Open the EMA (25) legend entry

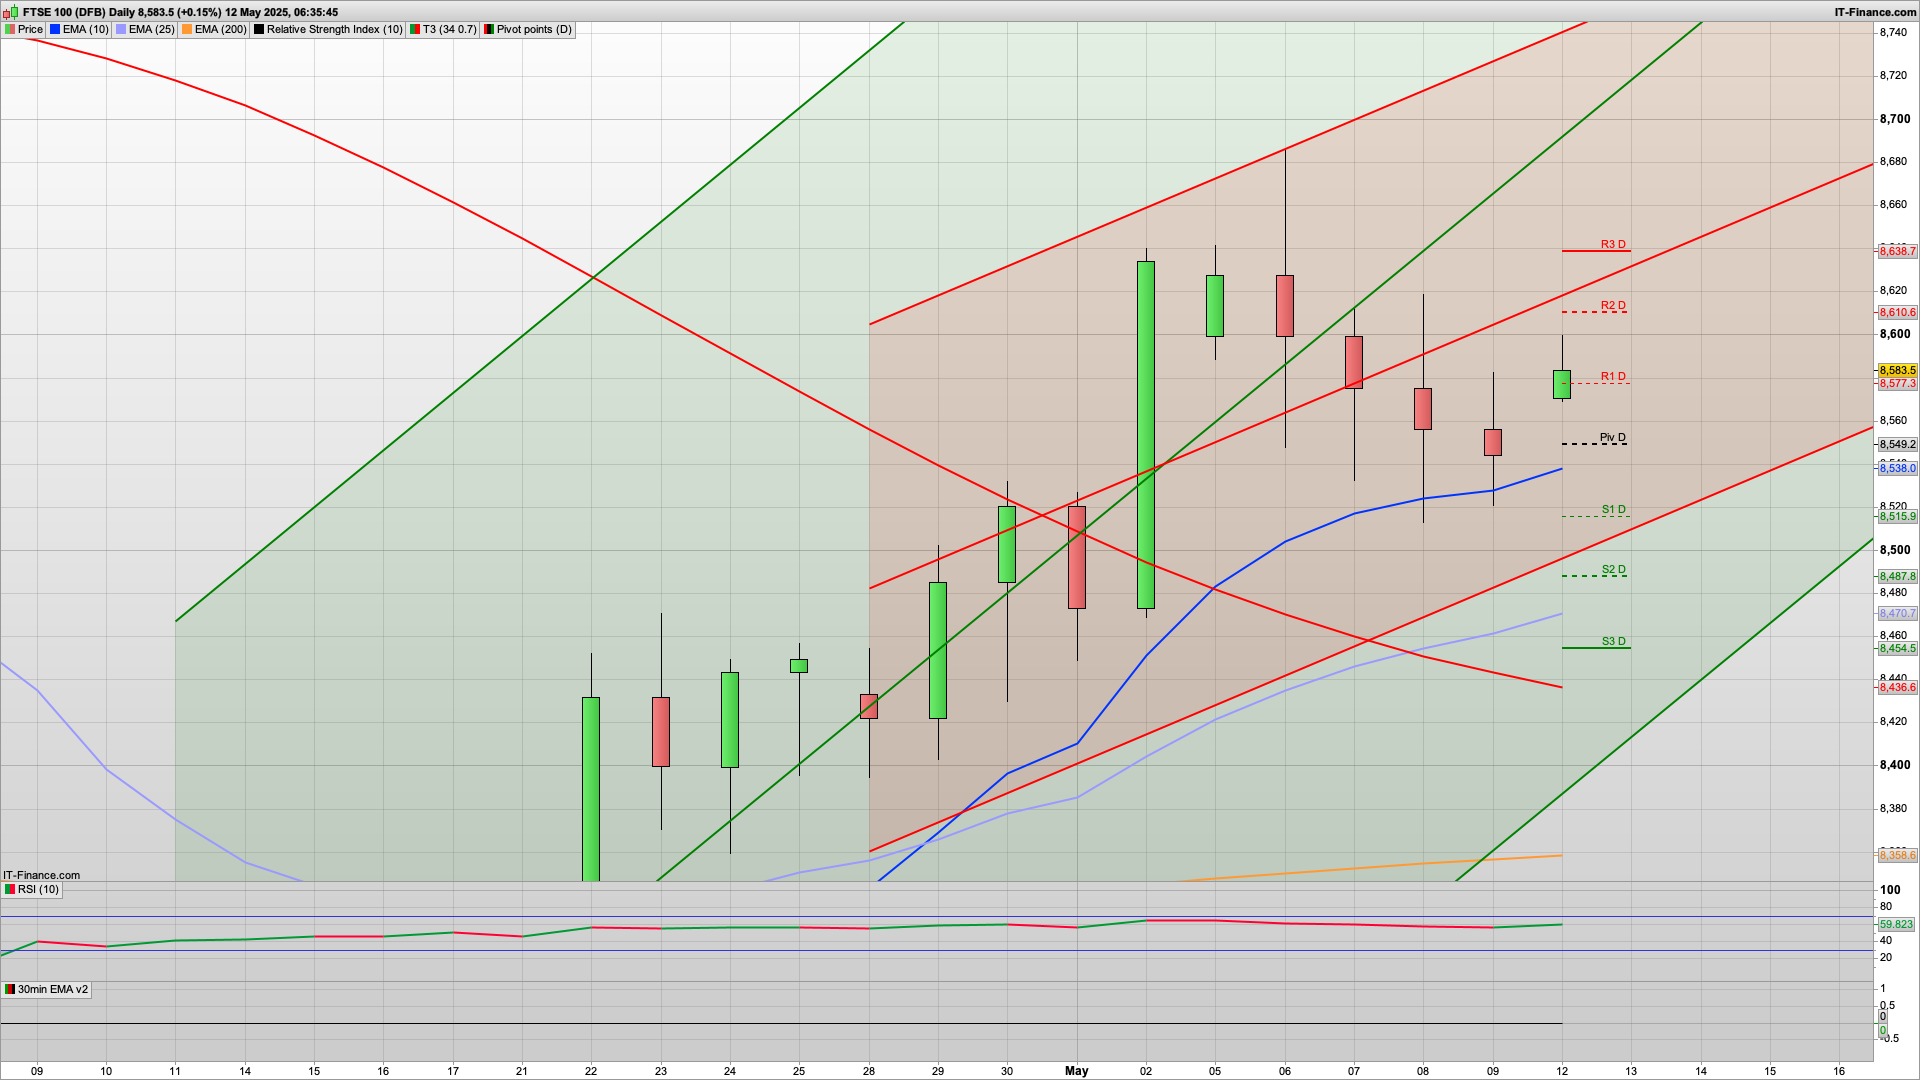145,29
